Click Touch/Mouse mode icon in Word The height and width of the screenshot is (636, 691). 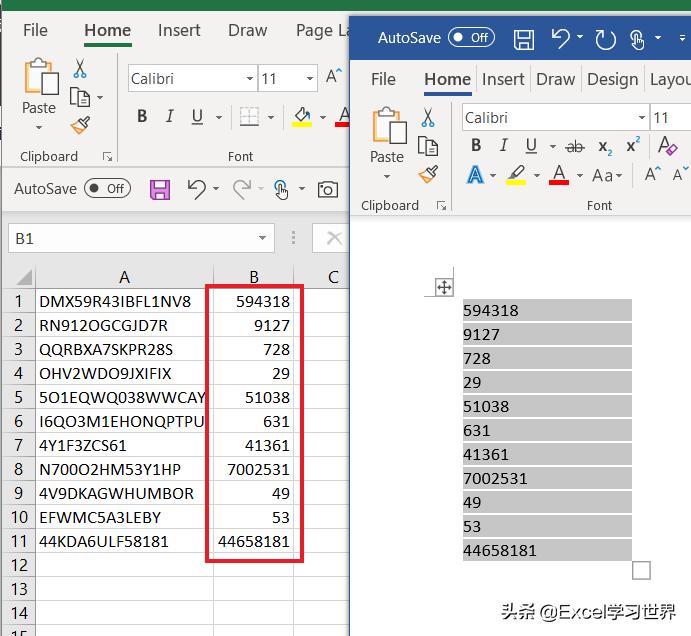(x=637, y=40)
